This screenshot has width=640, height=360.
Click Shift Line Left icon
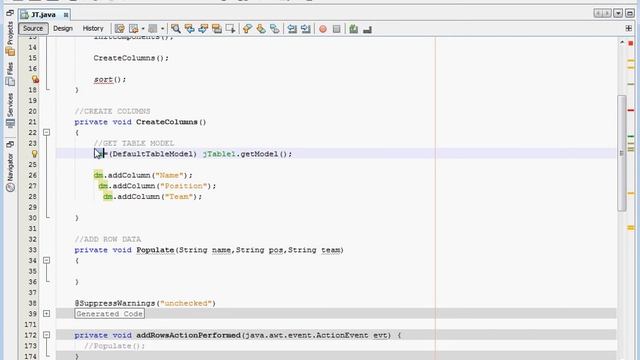[292, 29]
